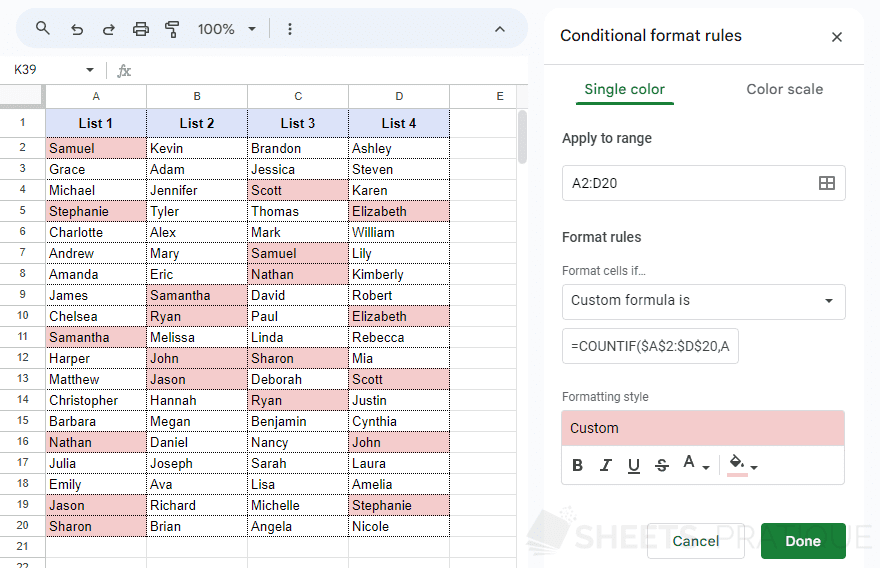Select the Deborah cell
The width and height of the screenshot is (880, 568).
click(298, 379)
